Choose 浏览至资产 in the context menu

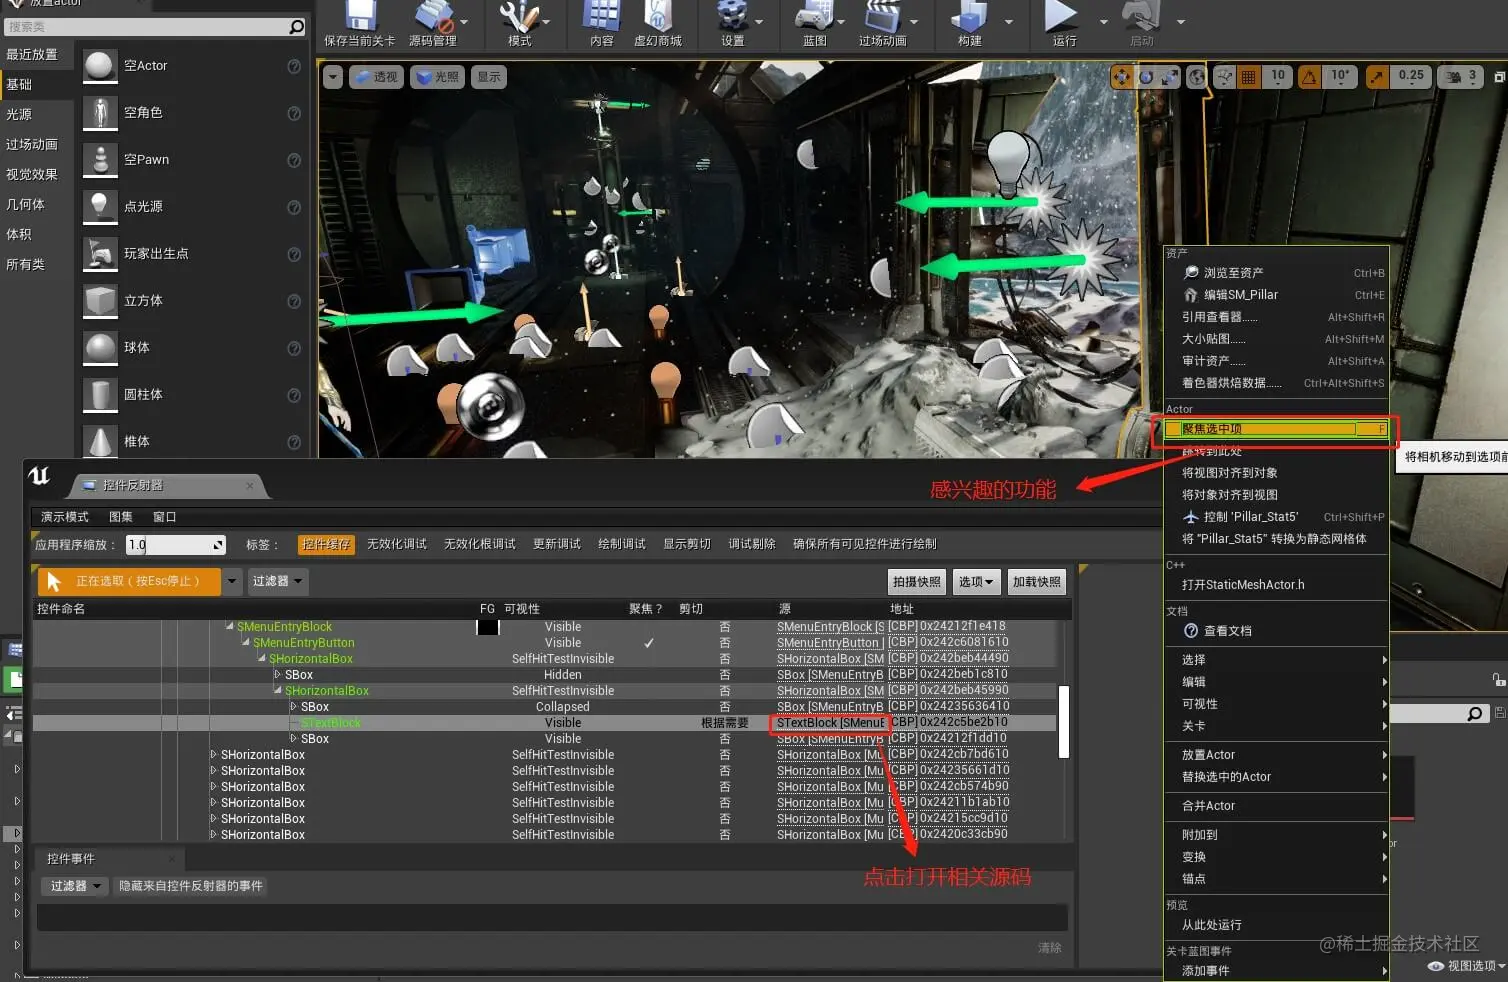(x=1276, y=273)
